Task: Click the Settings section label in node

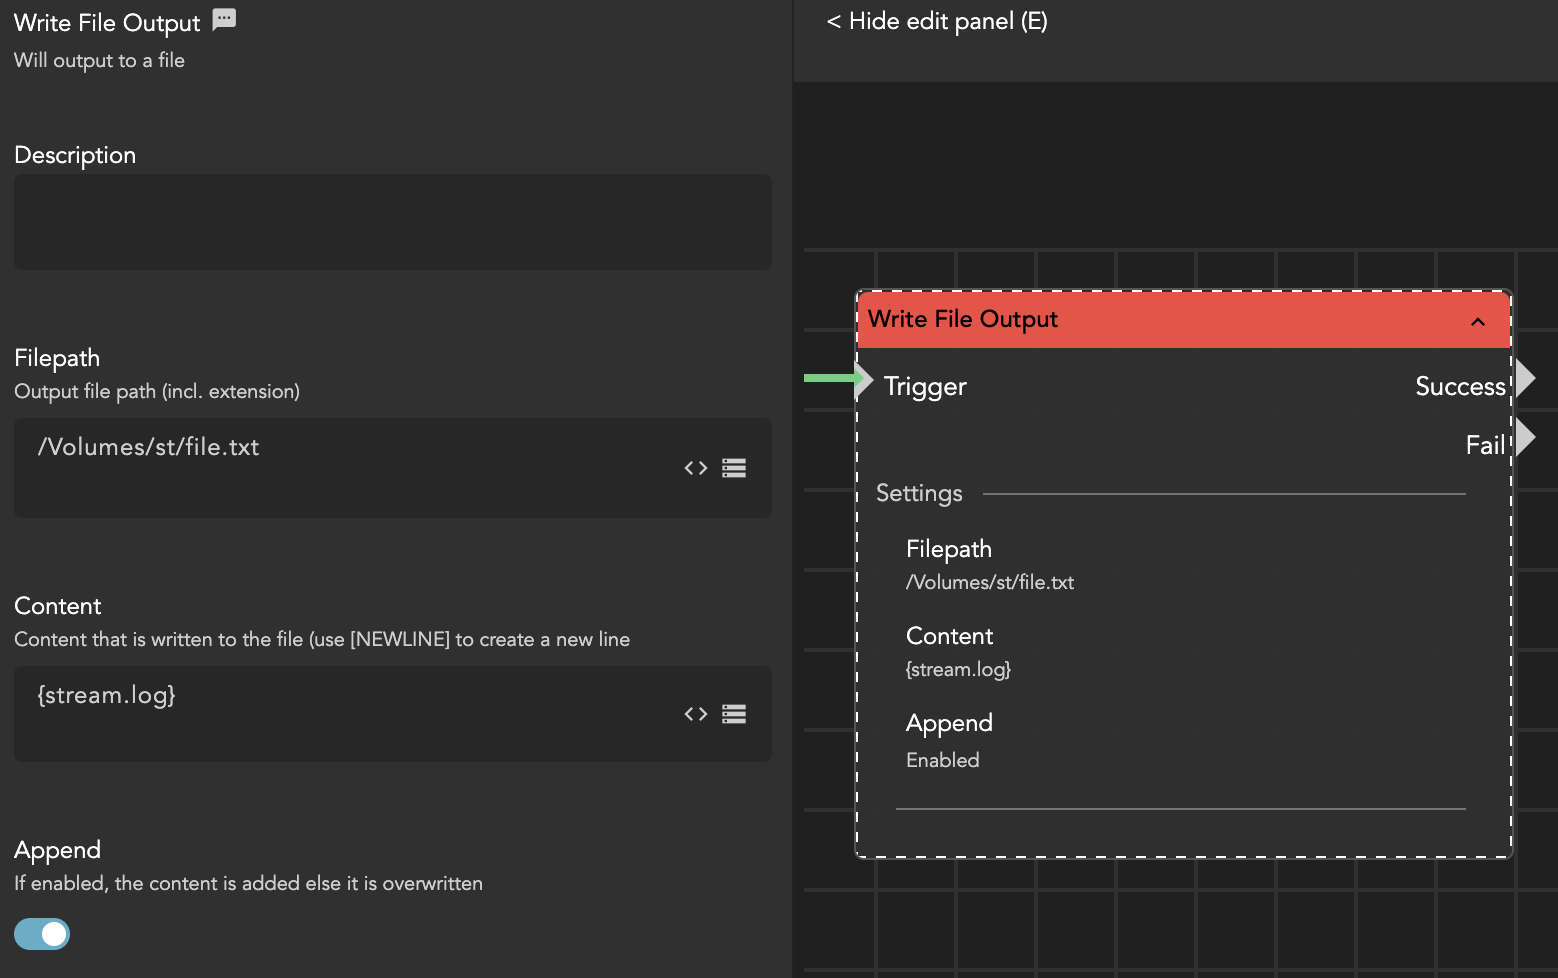Action: [x=919, y=493]
